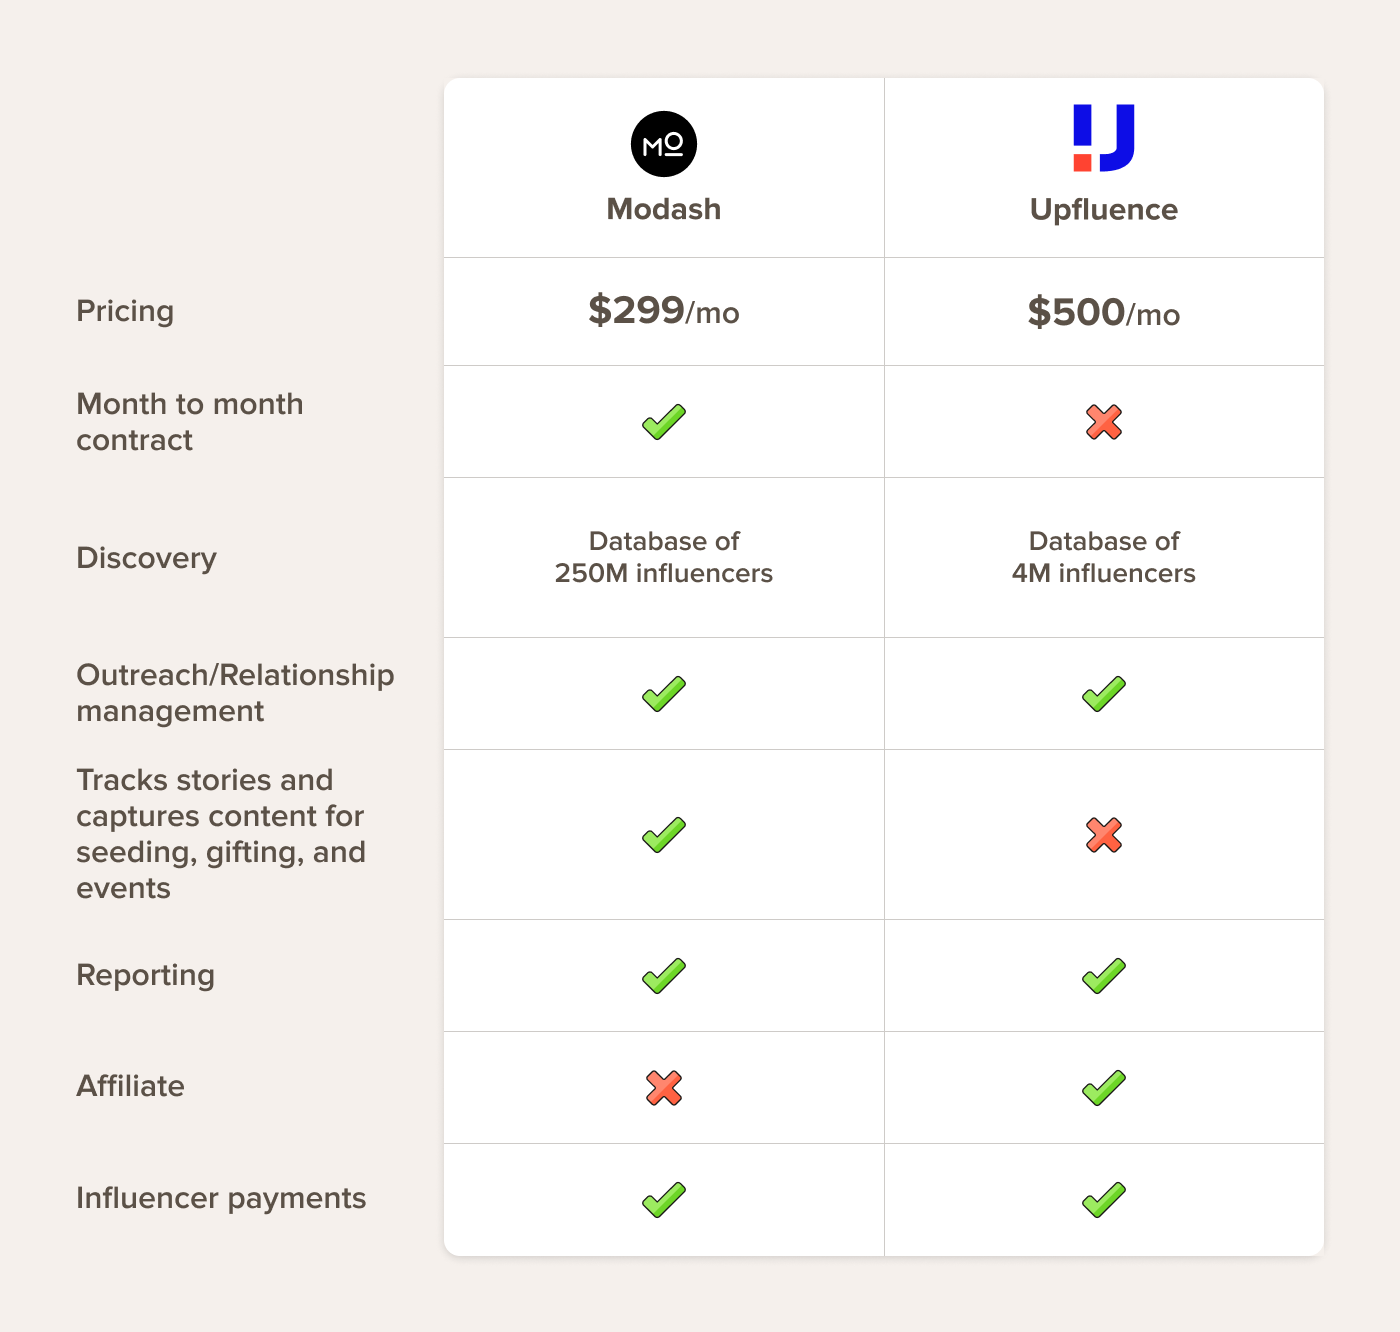Click Upfluence's checkmark in the Outreach/Relationship management row
This screenshot has height=1332, width=1400.
(1104, 694)
